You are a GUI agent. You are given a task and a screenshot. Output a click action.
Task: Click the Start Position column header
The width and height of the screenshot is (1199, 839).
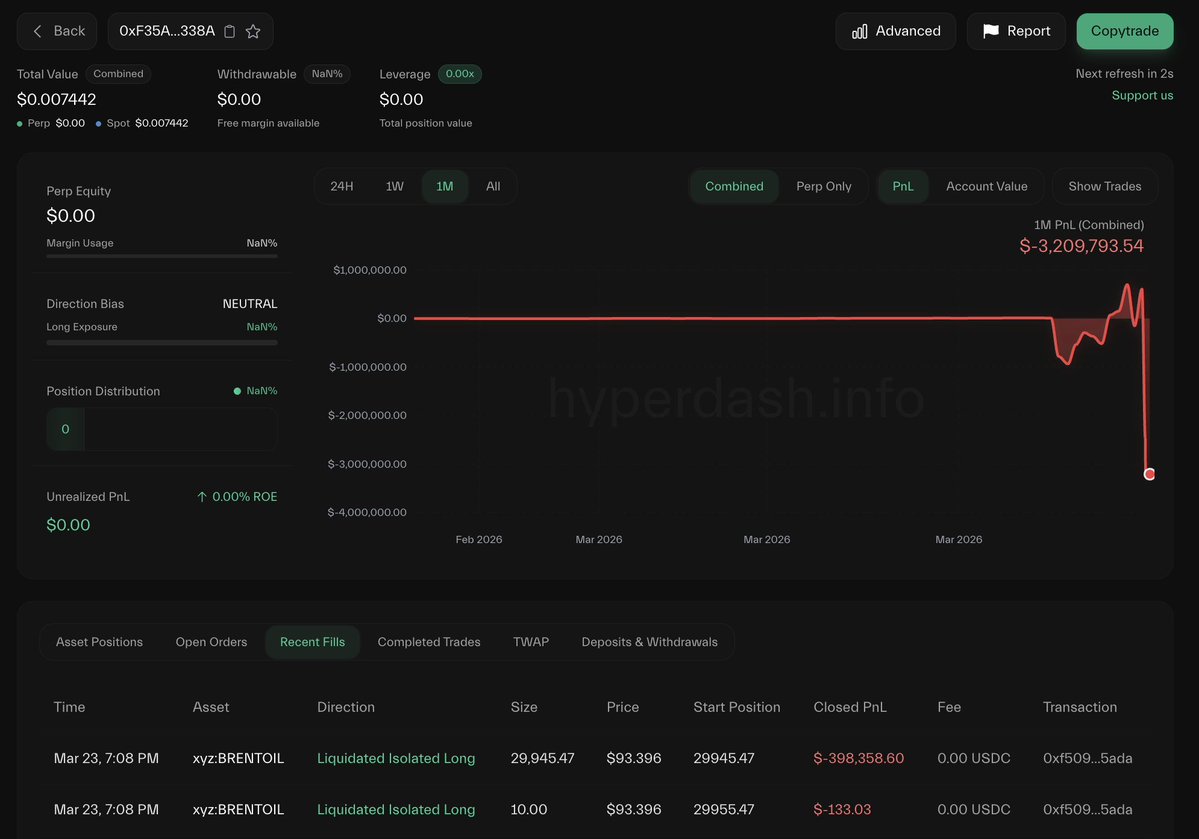tap(736, 707)
